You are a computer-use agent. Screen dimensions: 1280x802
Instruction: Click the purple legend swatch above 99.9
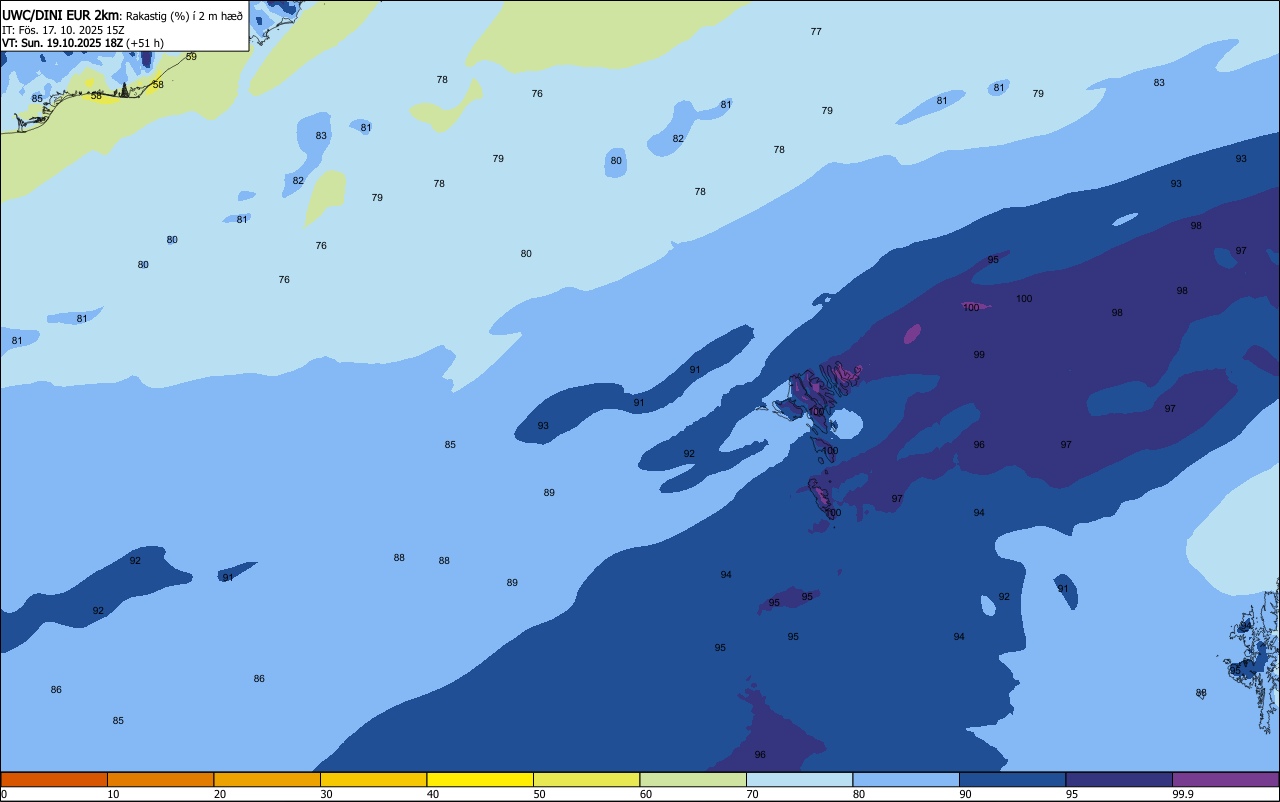point(1225,779)
